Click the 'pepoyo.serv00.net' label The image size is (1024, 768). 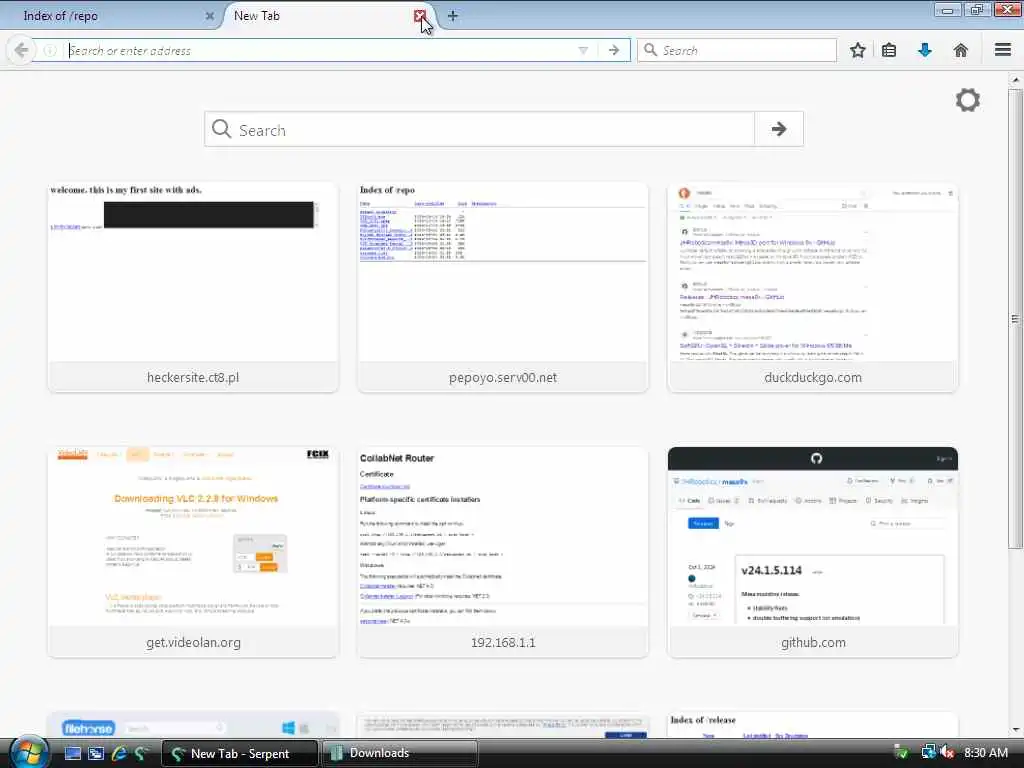pyautogui.click(x=503, y=377)
